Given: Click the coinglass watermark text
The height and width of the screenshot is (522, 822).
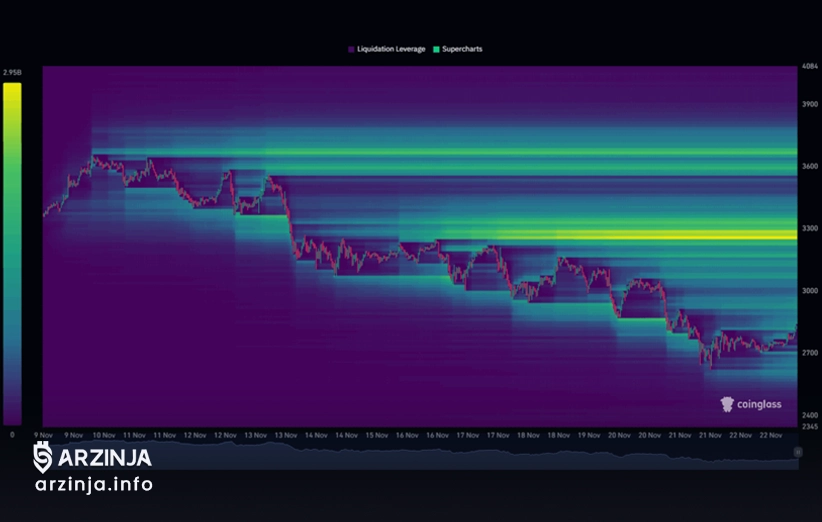Looking at the screenshot, I should [760, 405].
